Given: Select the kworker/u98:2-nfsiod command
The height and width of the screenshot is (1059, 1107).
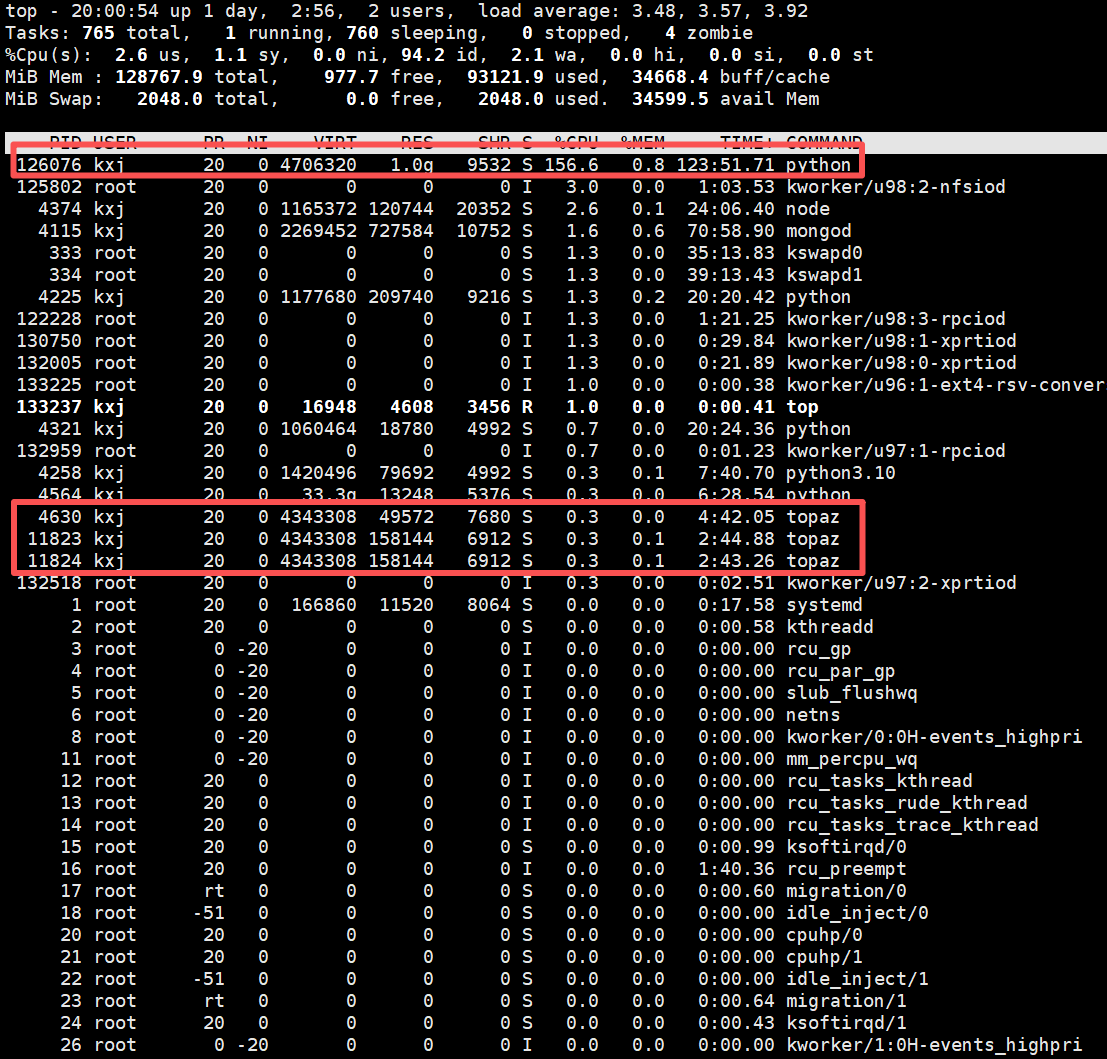Looking at the screenshot, I should coord(895,187).
